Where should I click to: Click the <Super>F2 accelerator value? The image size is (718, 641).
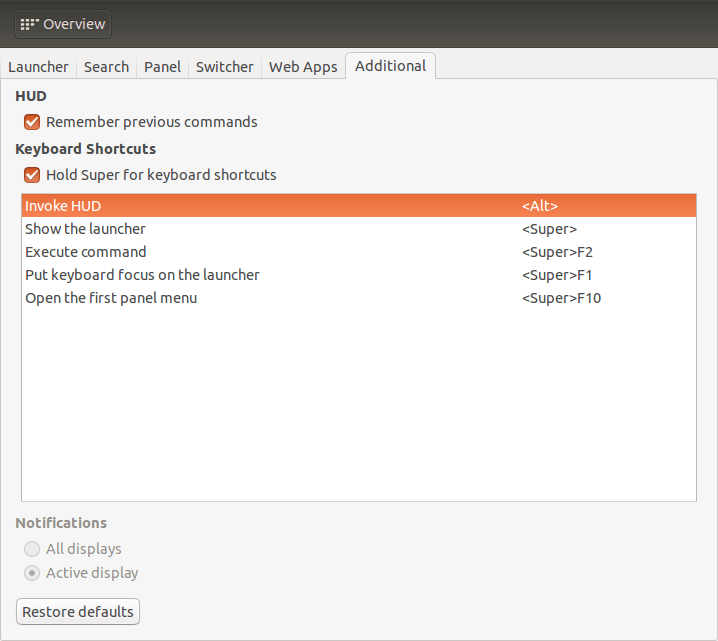(557, 252)
